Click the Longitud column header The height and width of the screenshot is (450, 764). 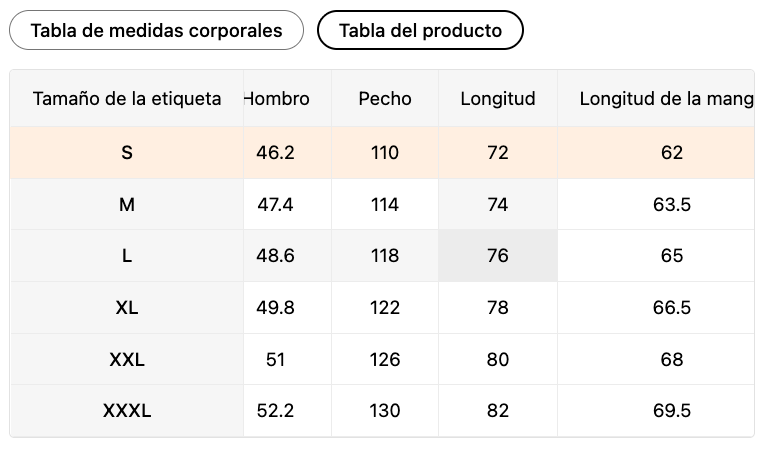(498, 99)
